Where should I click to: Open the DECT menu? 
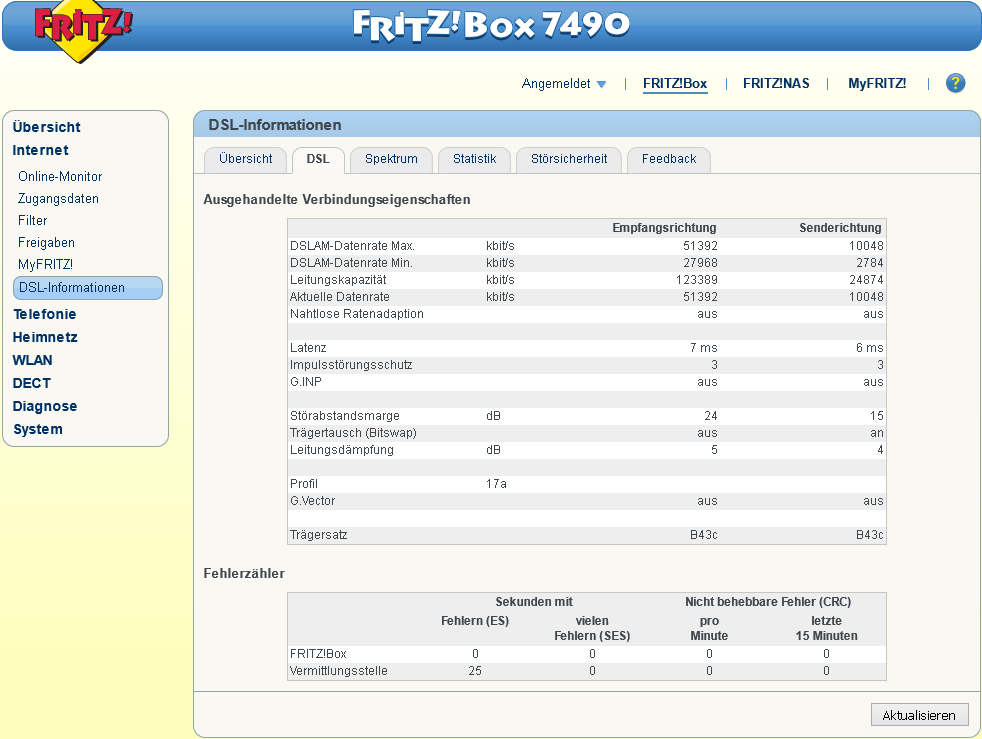pyautogui.click(x=31, y=383)
